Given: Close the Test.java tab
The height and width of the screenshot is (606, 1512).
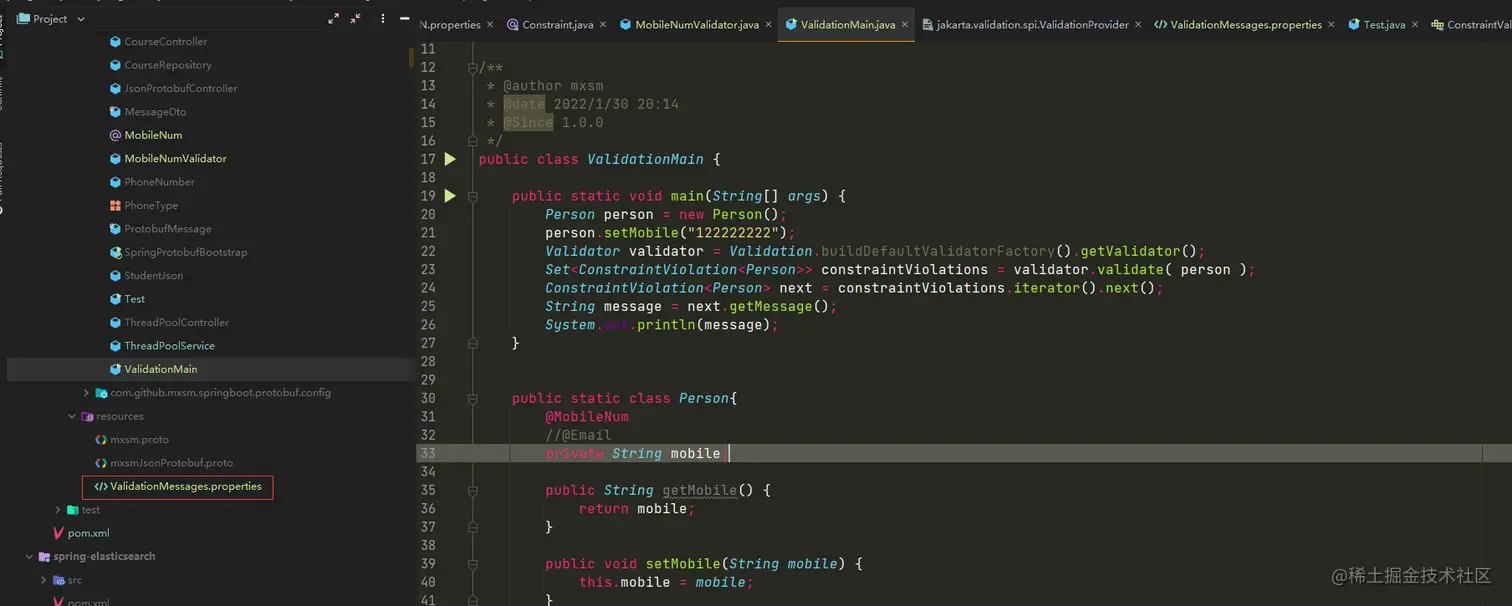Looking at the screenshot, I should (1415, 25).
